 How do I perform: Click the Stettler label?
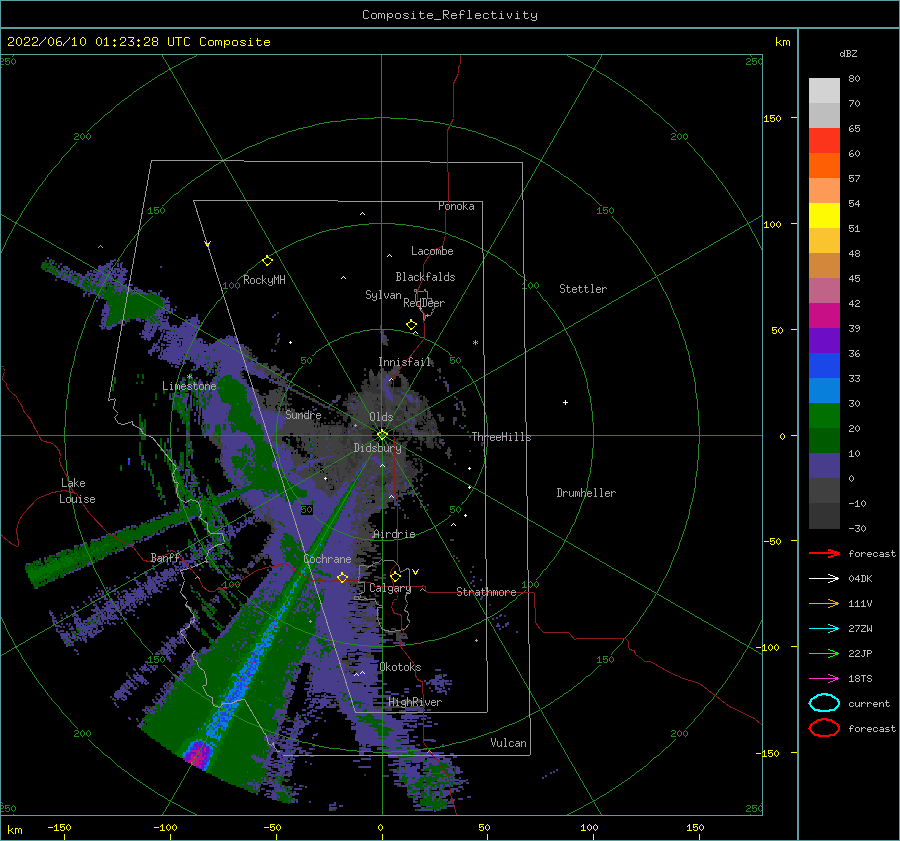(x=583, y=289)
